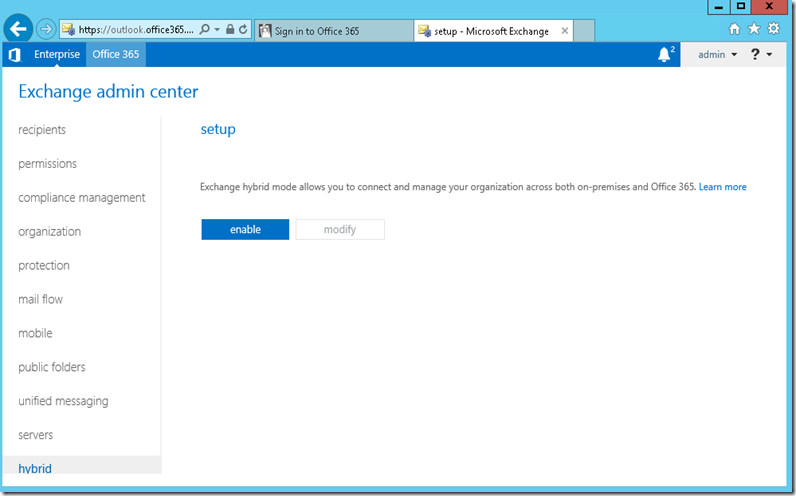Open a new browser tab
Image resolution: width=796 pixels, height=496 pixels.
click(584, 31)
